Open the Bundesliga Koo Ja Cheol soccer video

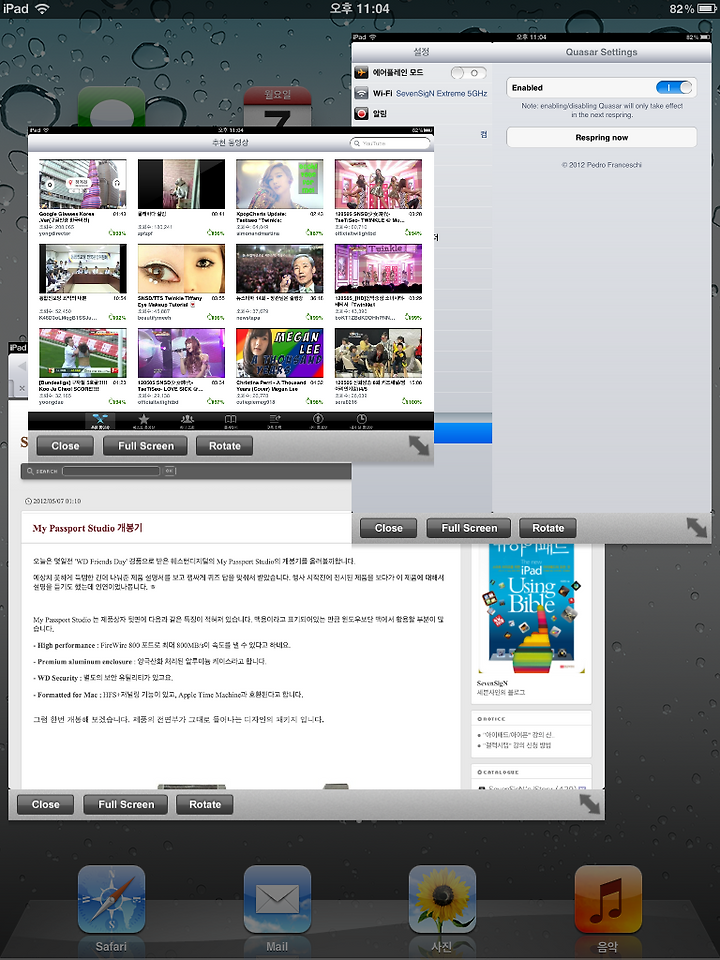point(83,353)
